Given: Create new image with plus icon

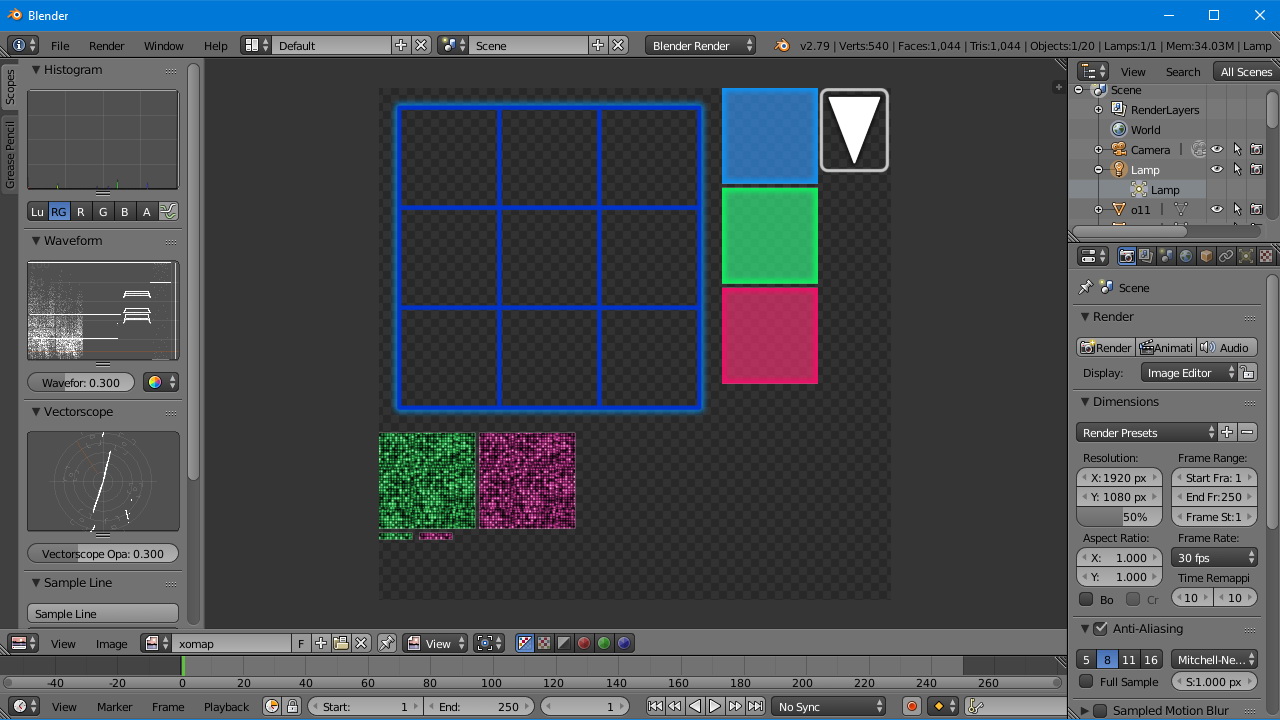Looking at the screenshot, I should pyautogui.click(x=321, y=643).
